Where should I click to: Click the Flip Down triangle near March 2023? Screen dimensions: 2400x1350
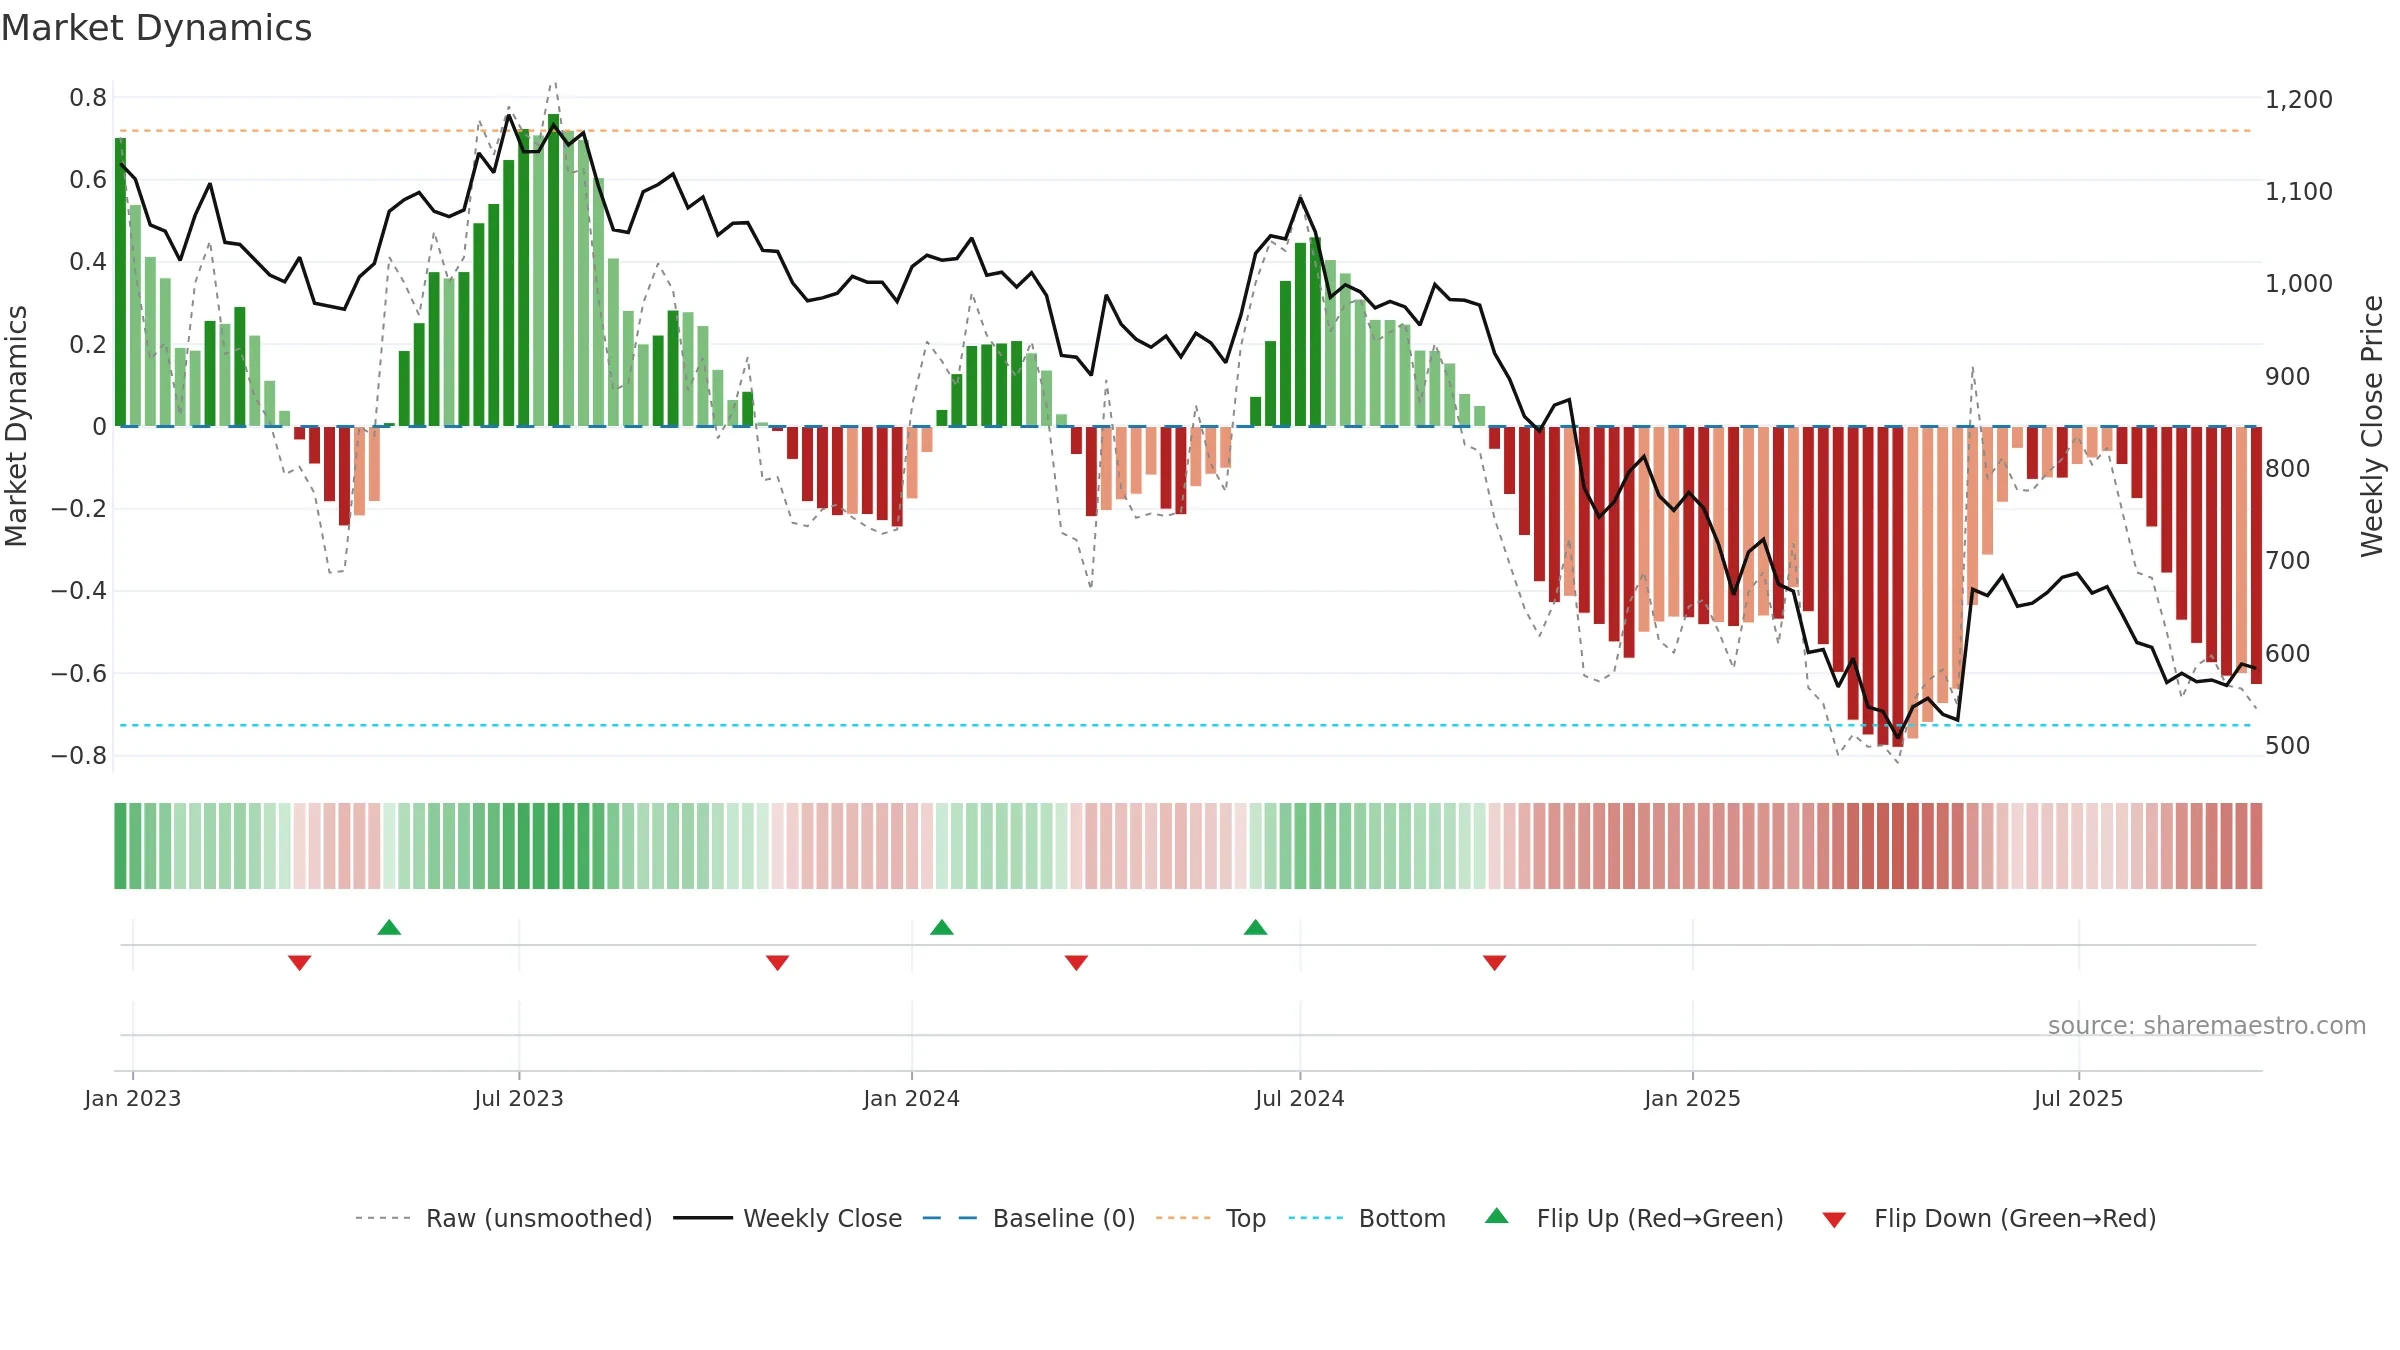[x=300, y=963]
